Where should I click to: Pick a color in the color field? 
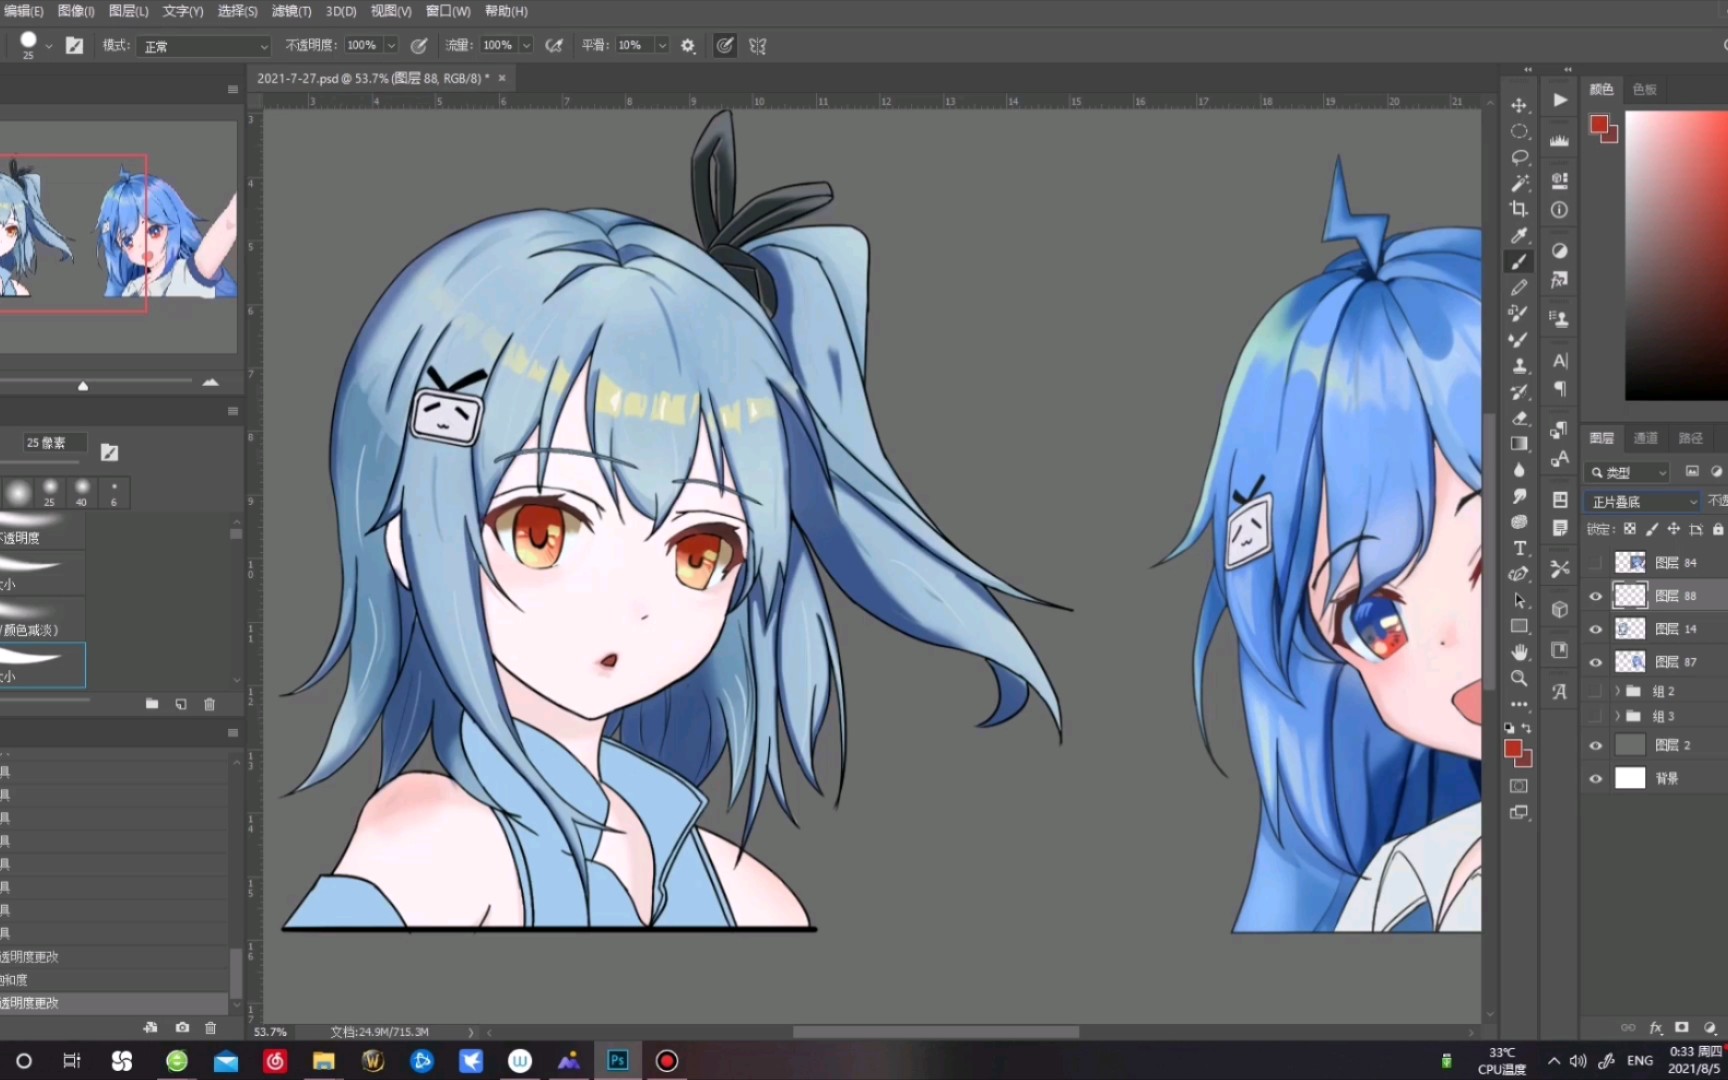click(1676, 255)
